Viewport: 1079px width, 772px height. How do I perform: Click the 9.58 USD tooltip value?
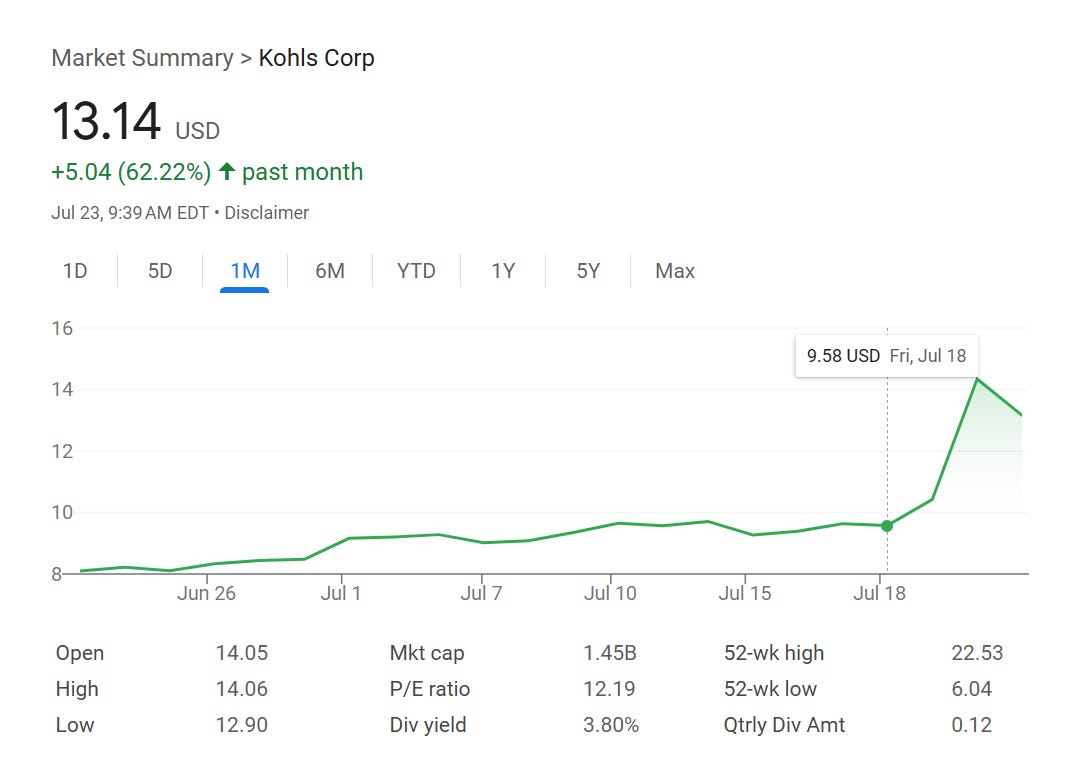(843, 356)
